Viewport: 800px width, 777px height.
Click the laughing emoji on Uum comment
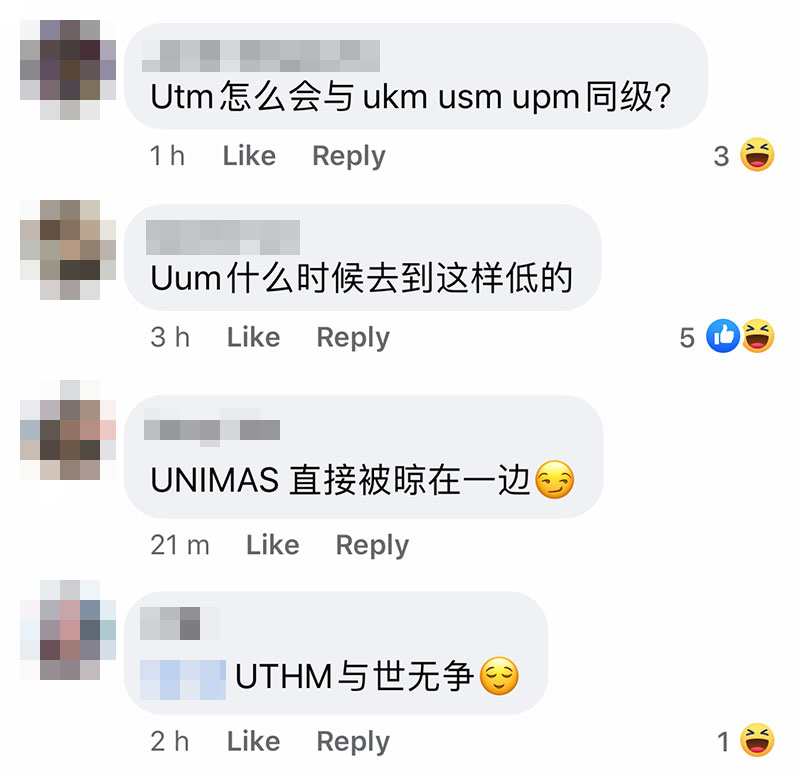pos(758,336)
